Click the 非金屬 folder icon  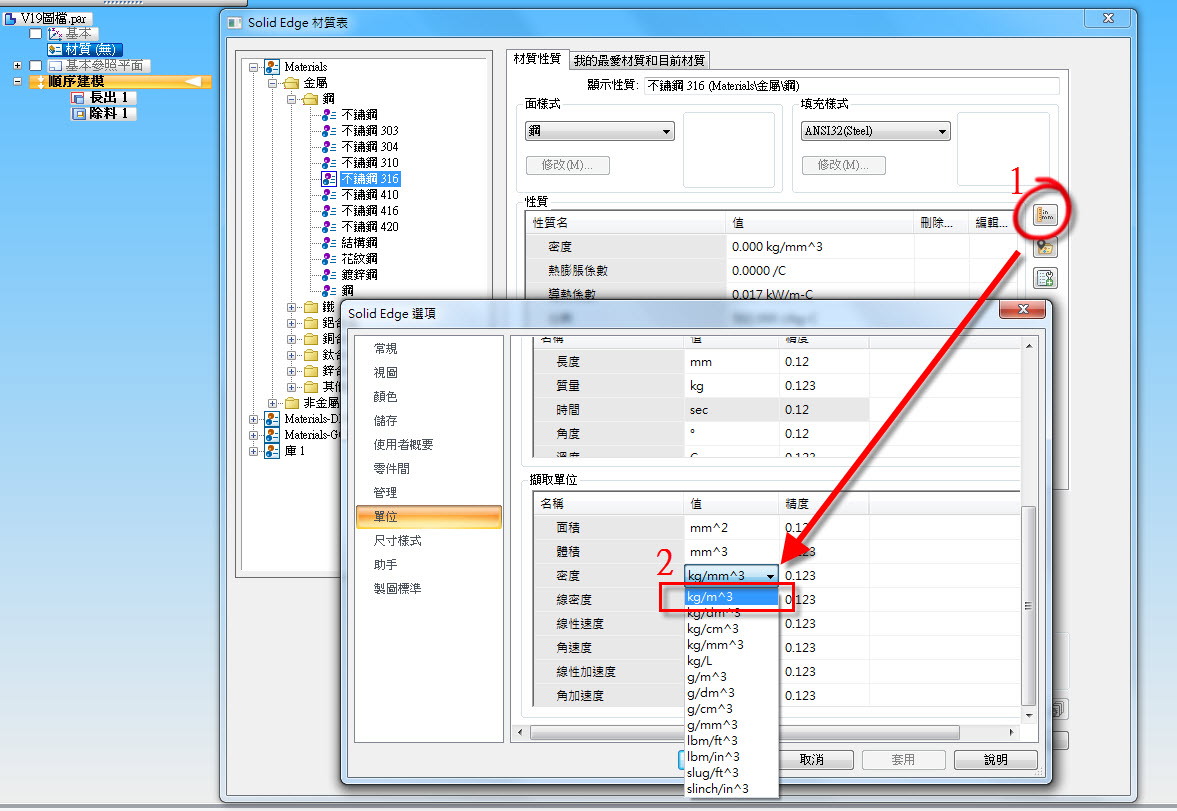pos(291,403)
